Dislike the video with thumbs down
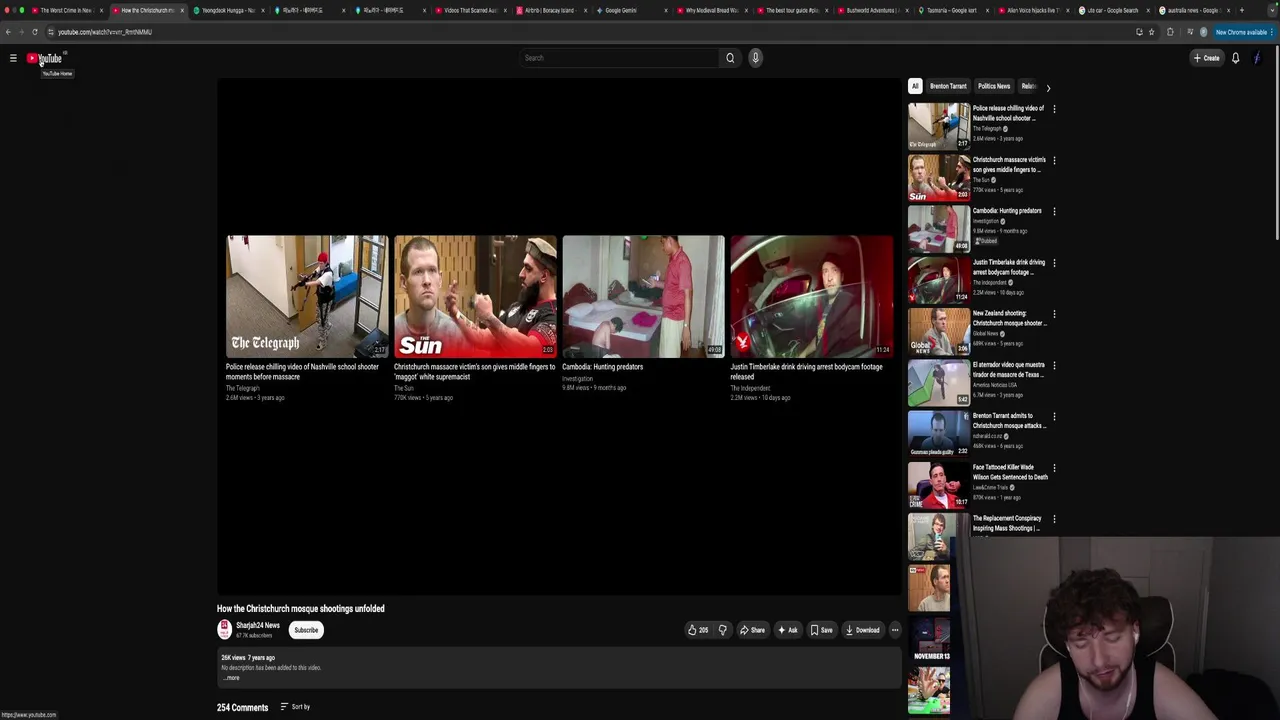The width and height of the screenshot is (1280, 720). coord(723,630)
